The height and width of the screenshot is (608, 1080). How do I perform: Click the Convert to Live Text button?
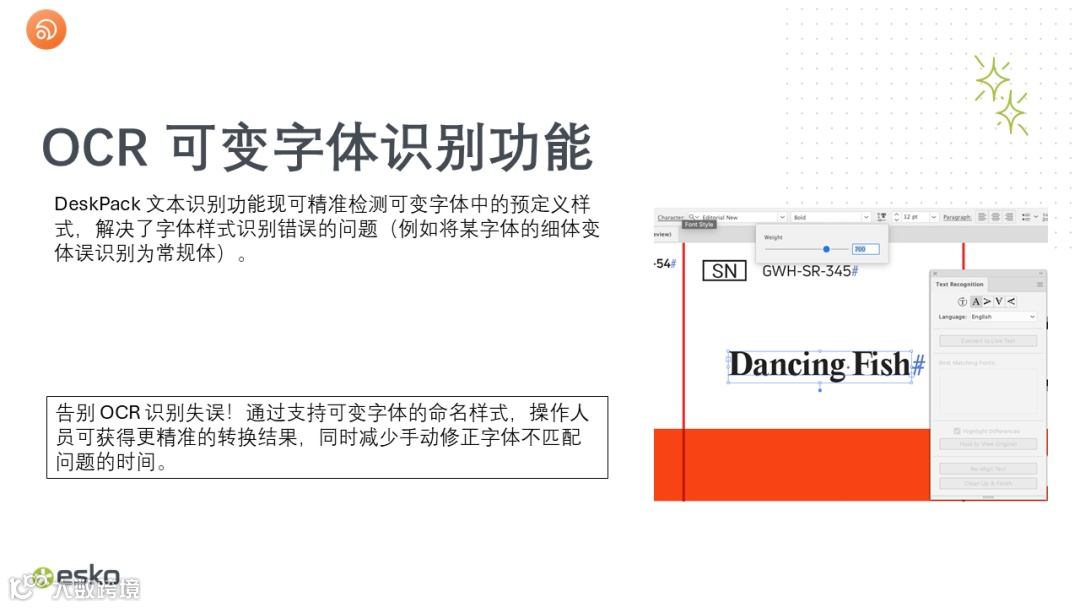tap(988, 341)
